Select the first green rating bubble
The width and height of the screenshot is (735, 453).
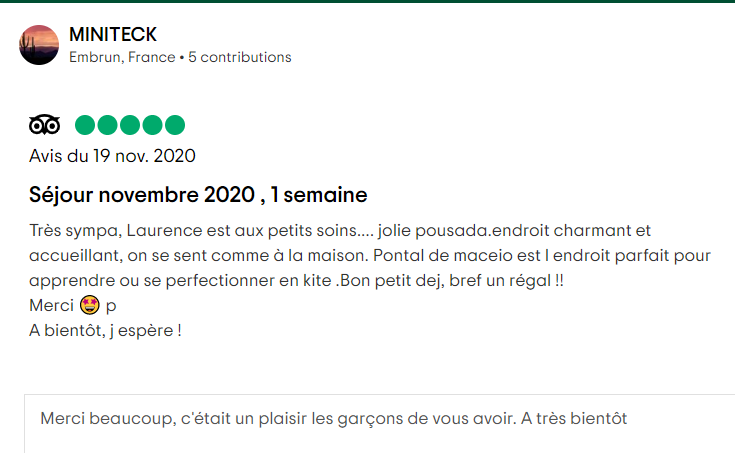[85, 125]
